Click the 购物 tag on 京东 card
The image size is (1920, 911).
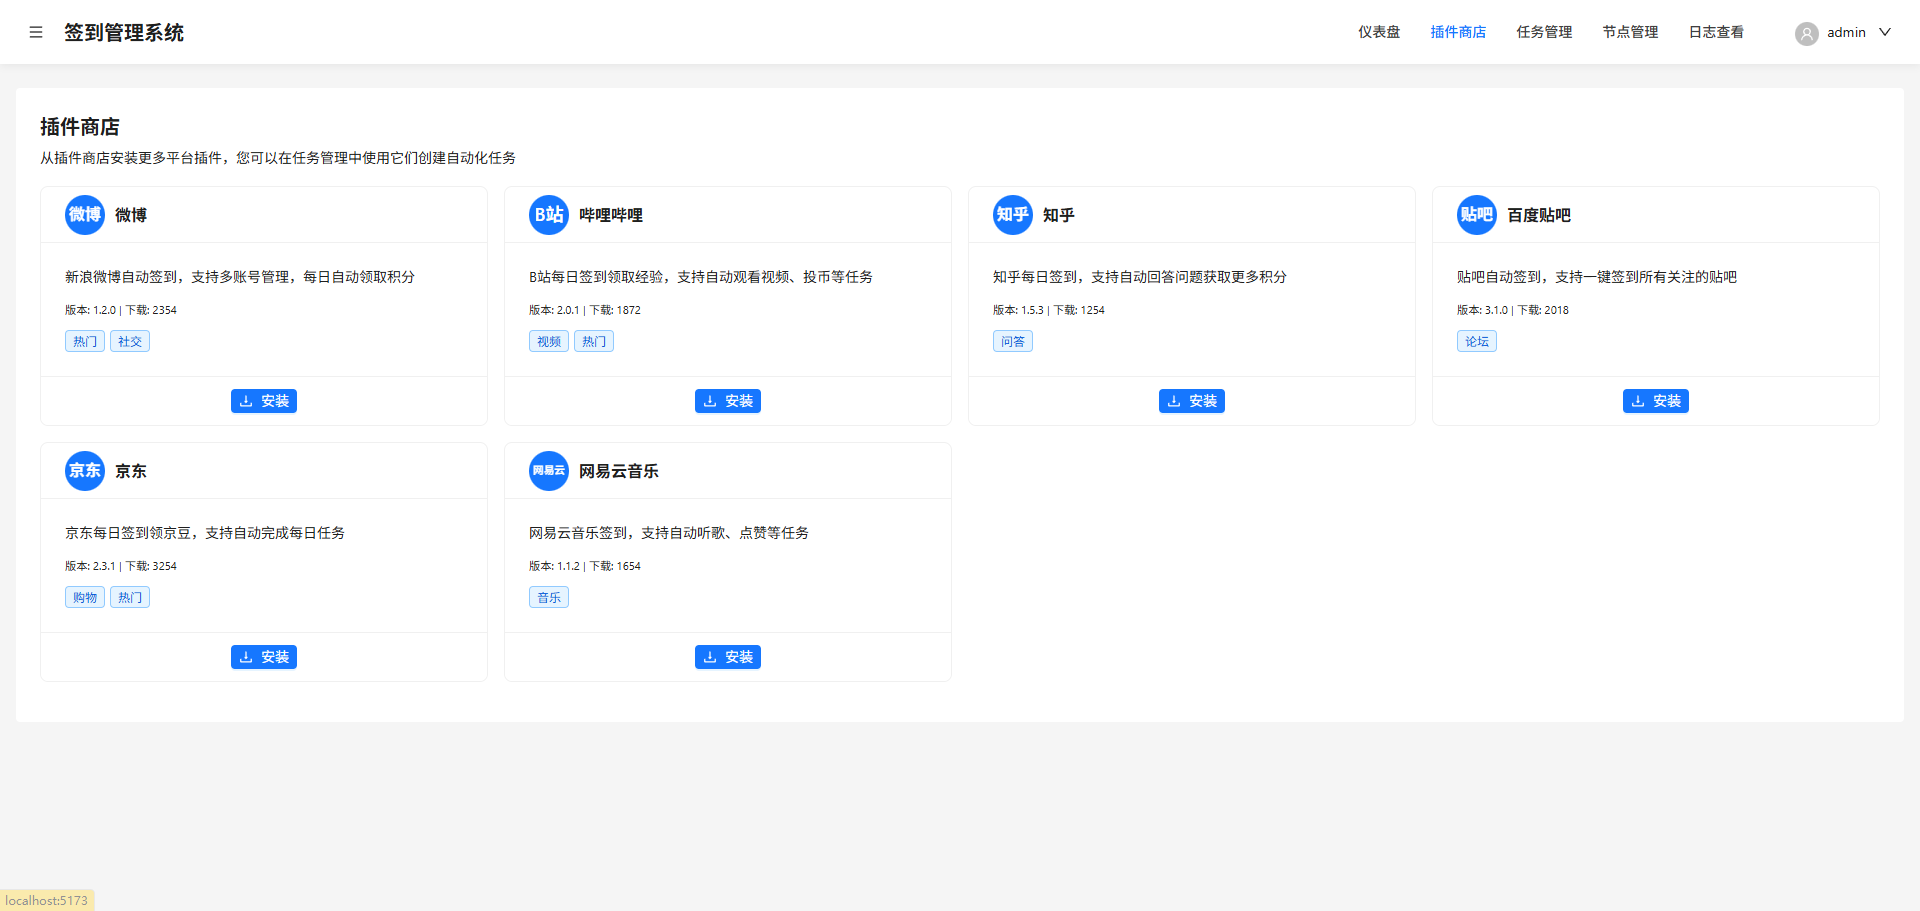point(85,597)
